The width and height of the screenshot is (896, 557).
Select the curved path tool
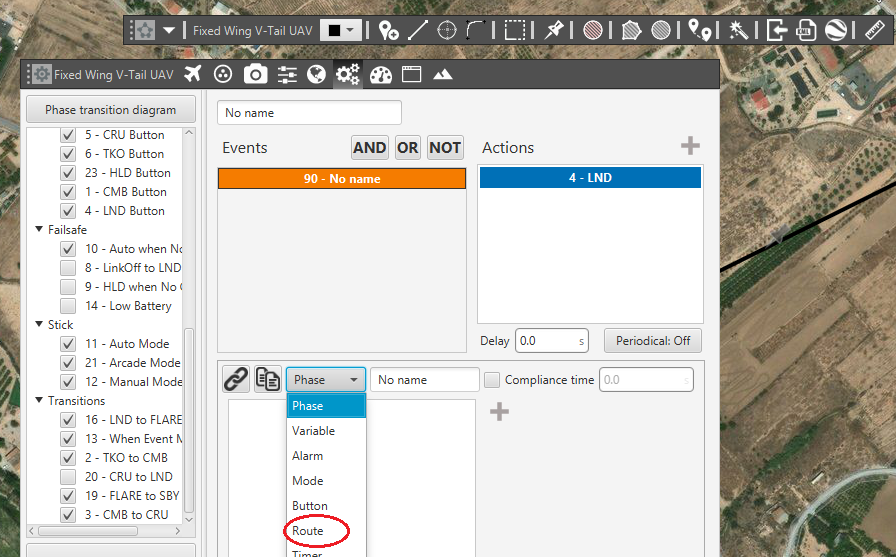tap(475, 30)
